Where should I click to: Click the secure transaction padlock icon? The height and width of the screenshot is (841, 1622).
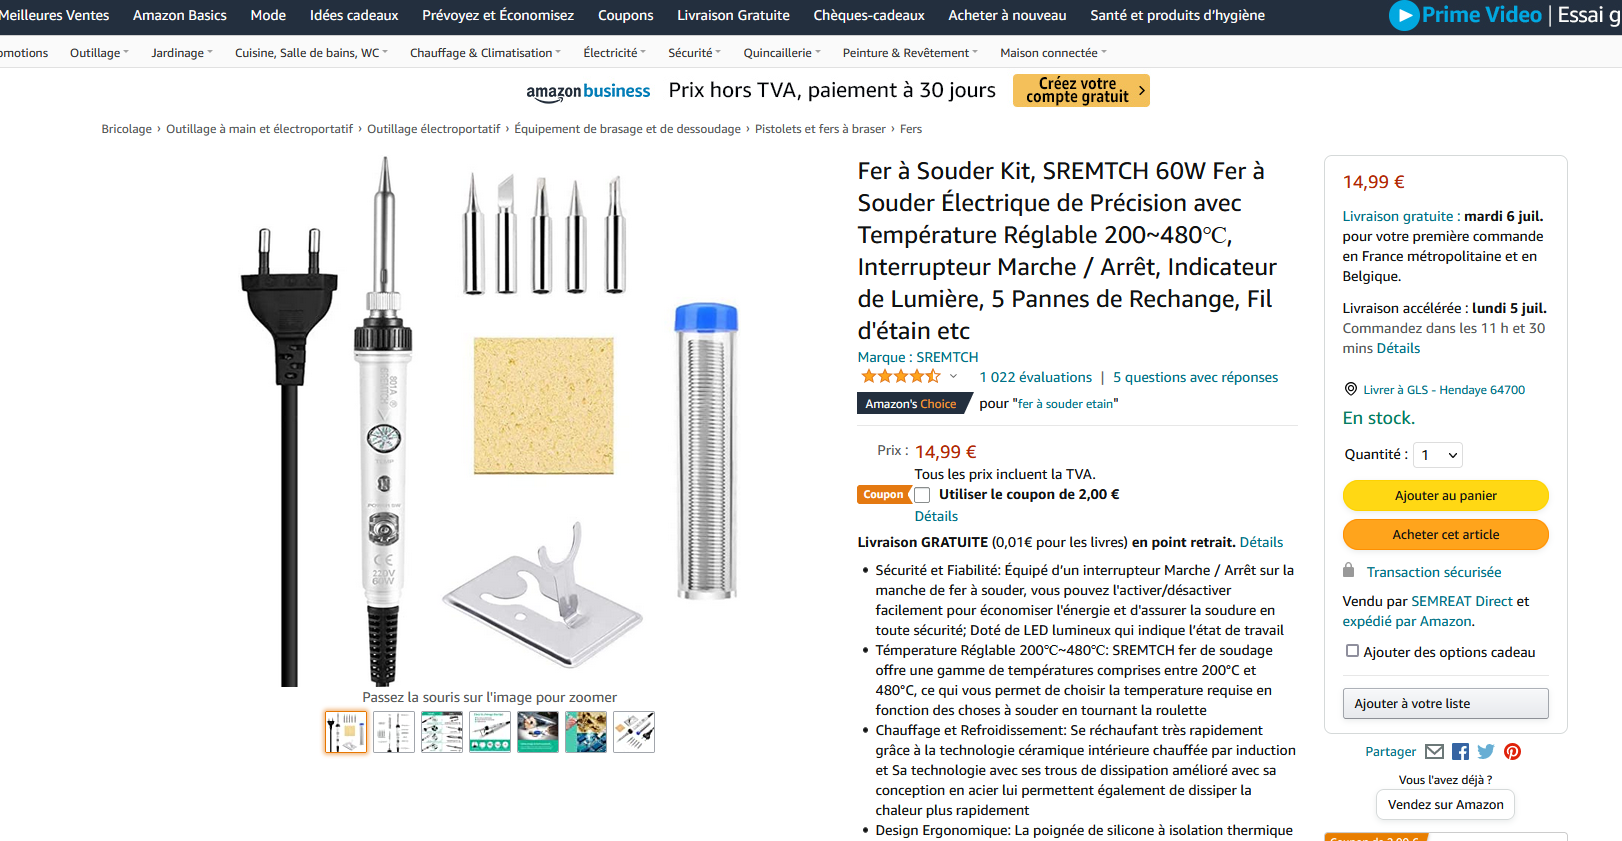[1348, 571]
